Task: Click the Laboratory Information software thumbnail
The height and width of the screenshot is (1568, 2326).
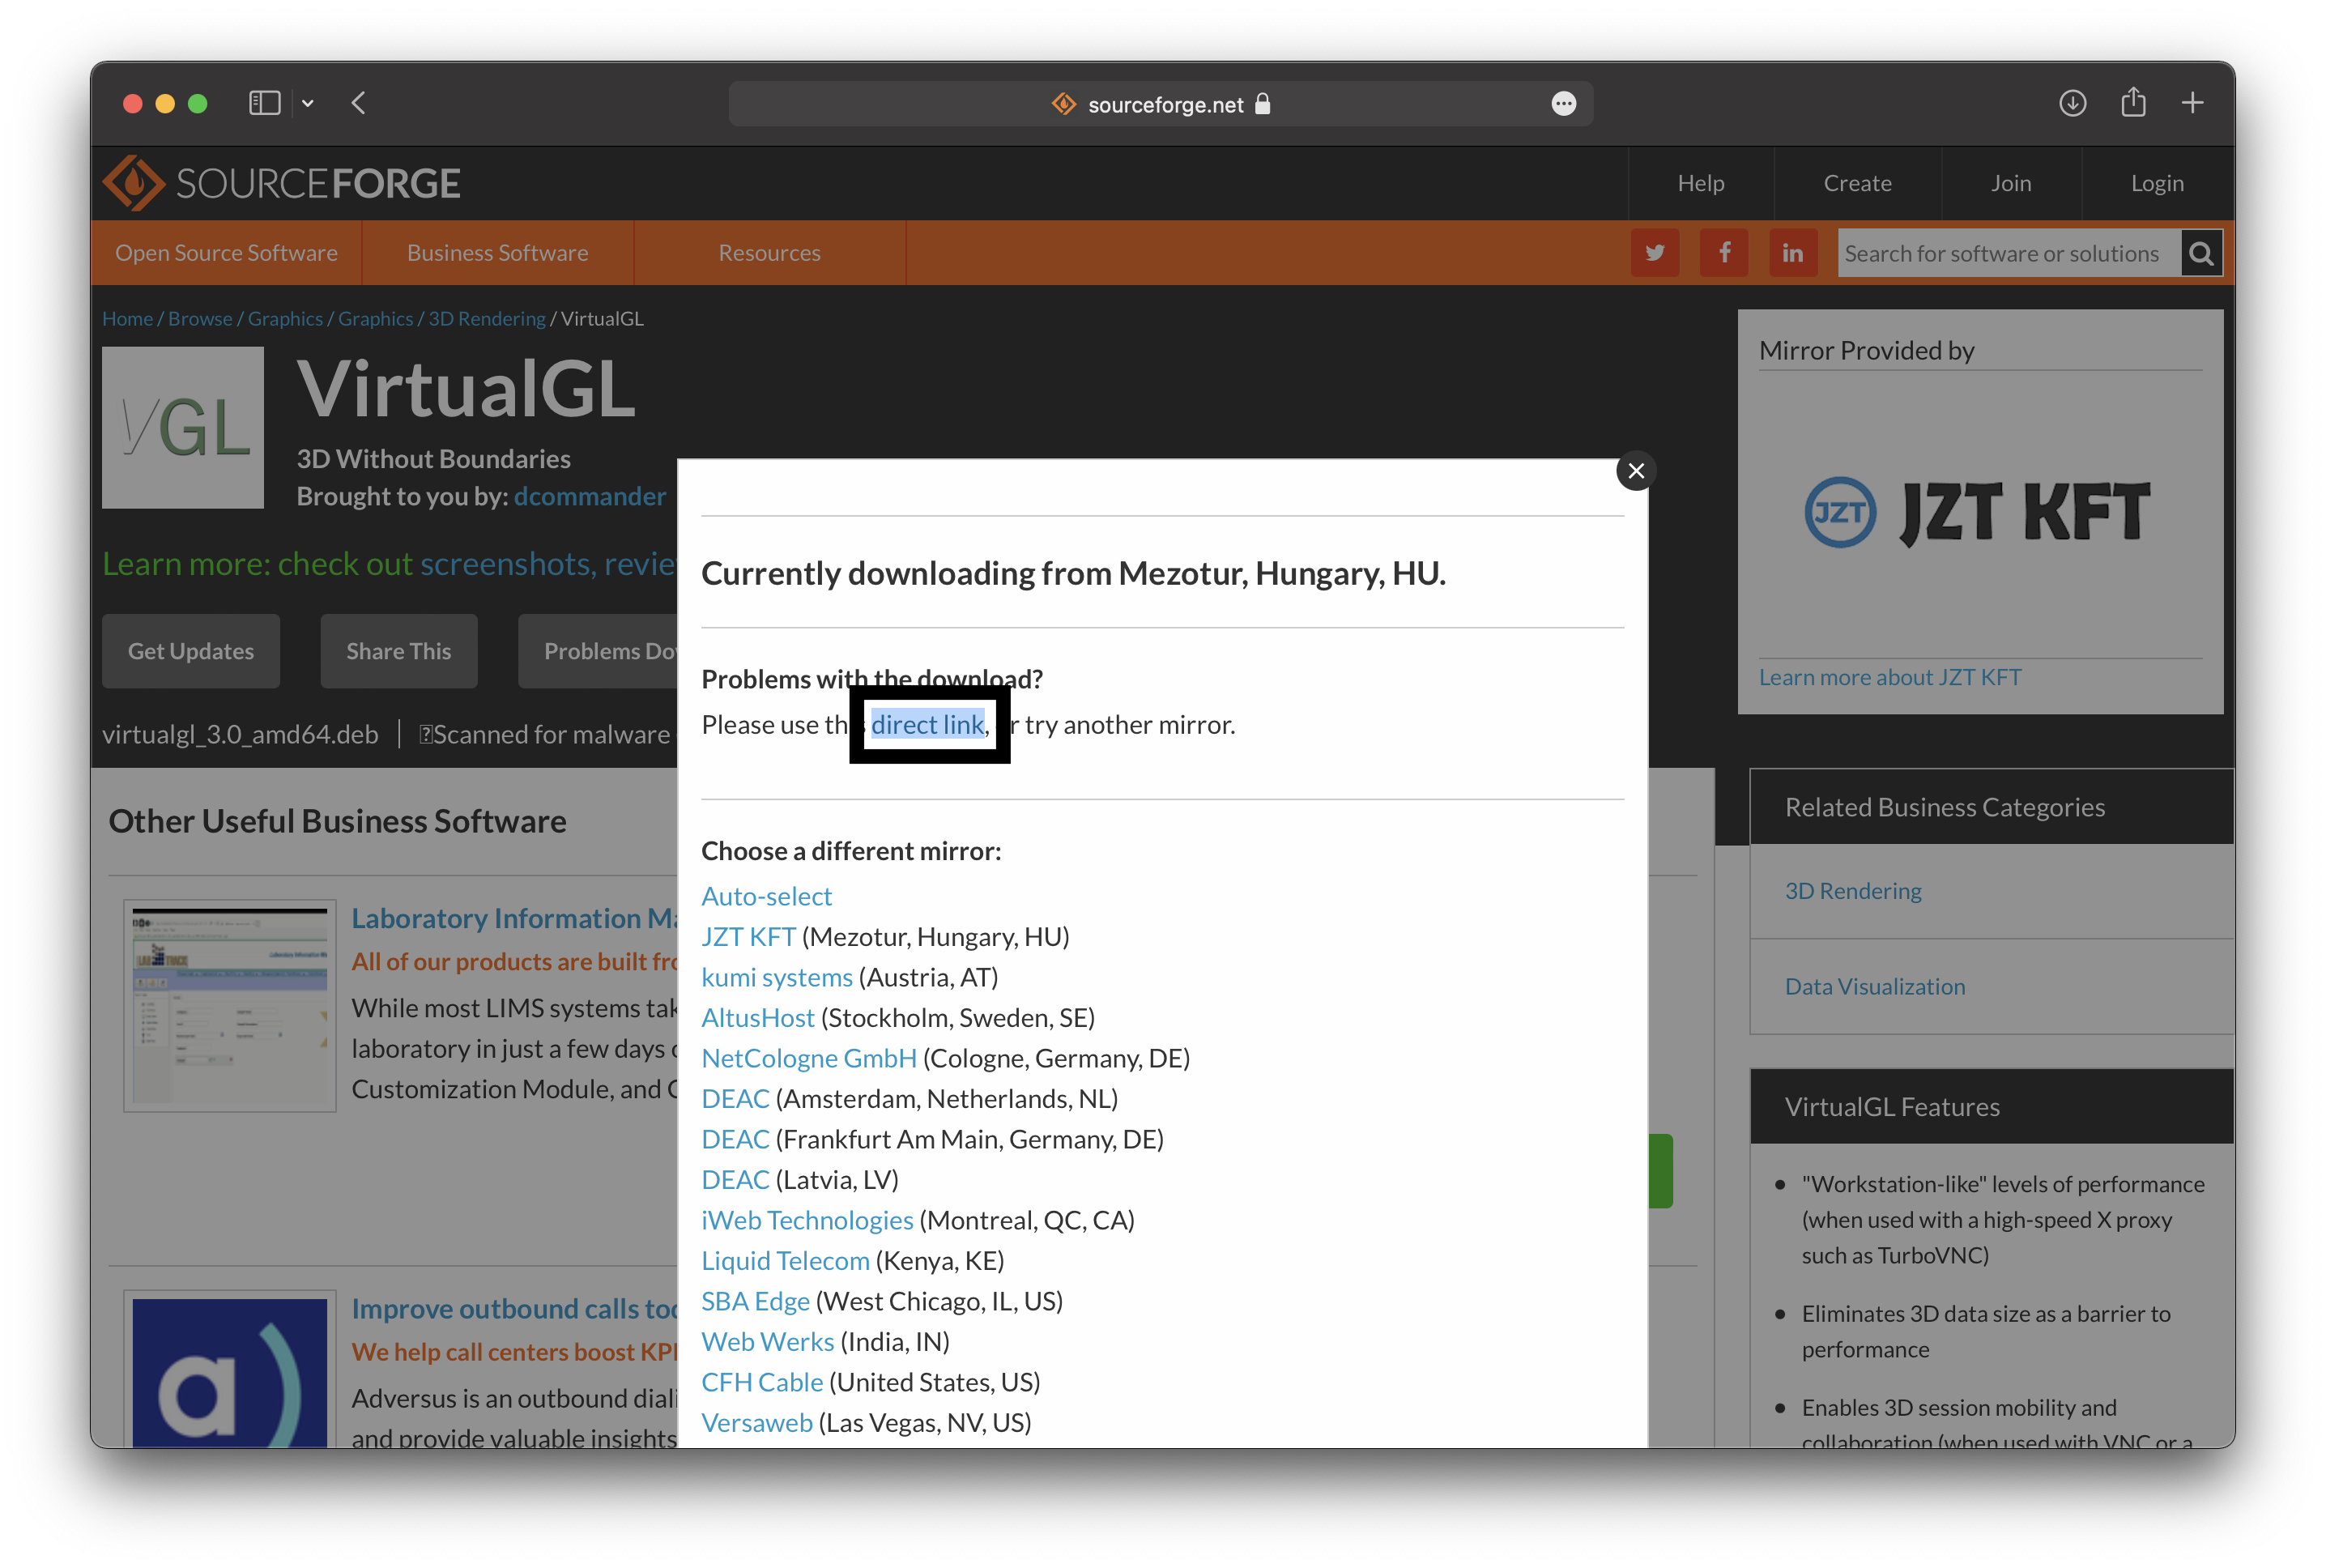Action: 230,1005
